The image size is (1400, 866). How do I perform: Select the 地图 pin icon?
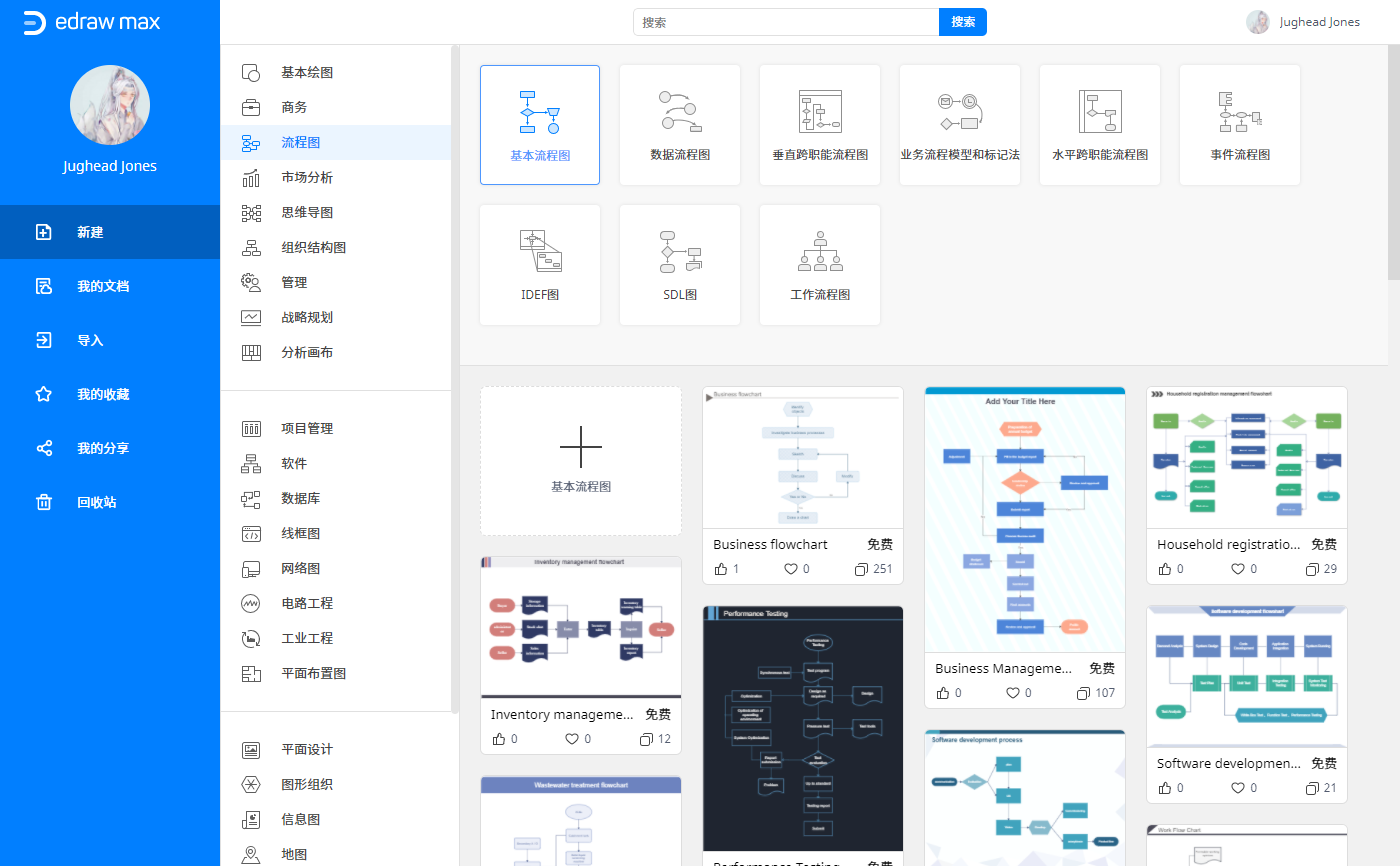coord(251,855)
